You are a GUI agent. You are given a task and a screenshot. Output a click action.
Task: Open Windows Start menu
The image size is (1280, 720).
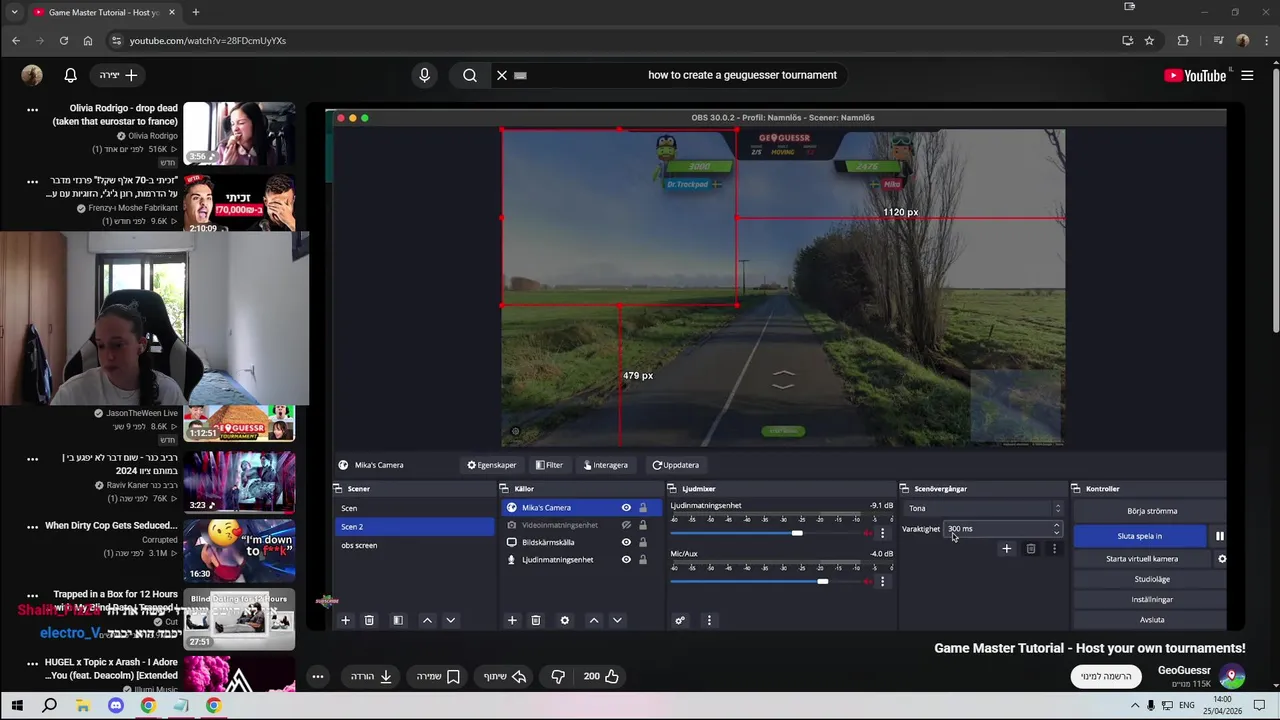(17, 705)
